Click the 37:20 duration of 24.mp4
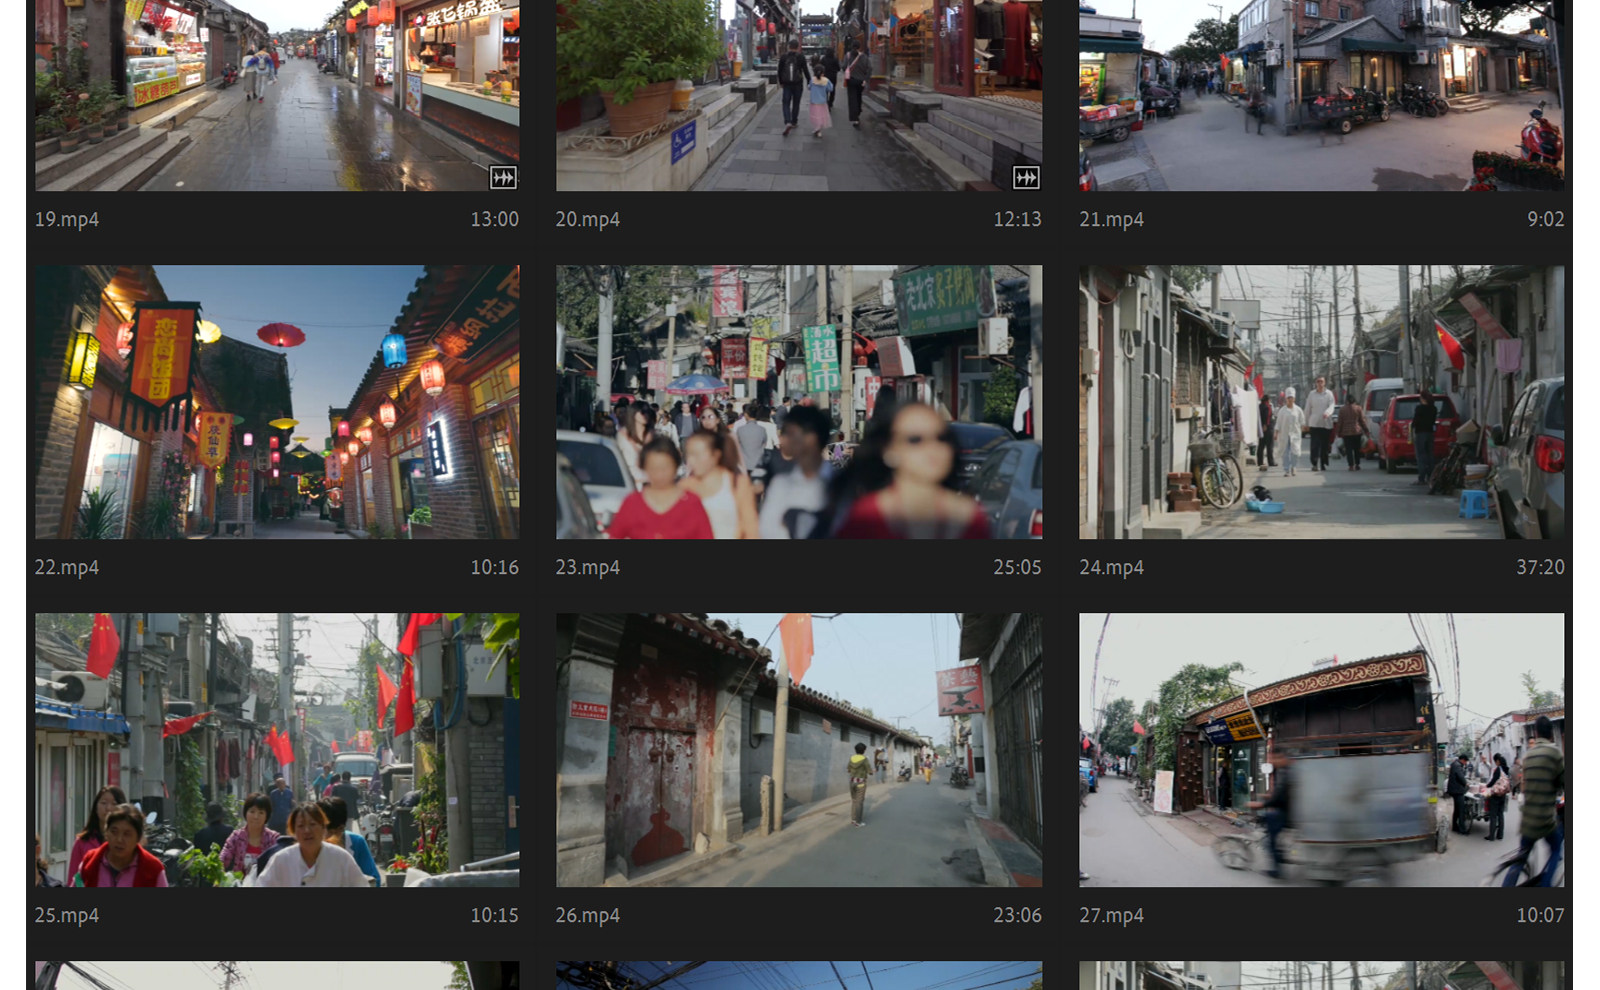This screenshot has height=990, width=1600. coord(1540,567)
